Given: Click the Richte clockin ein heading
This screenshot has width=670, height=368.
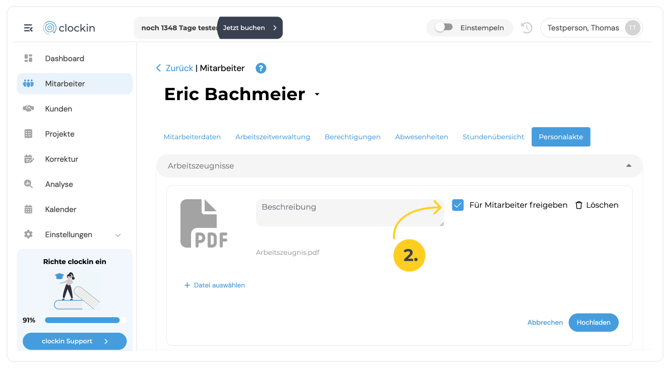Looking at the screenshot, I should 75,262.
